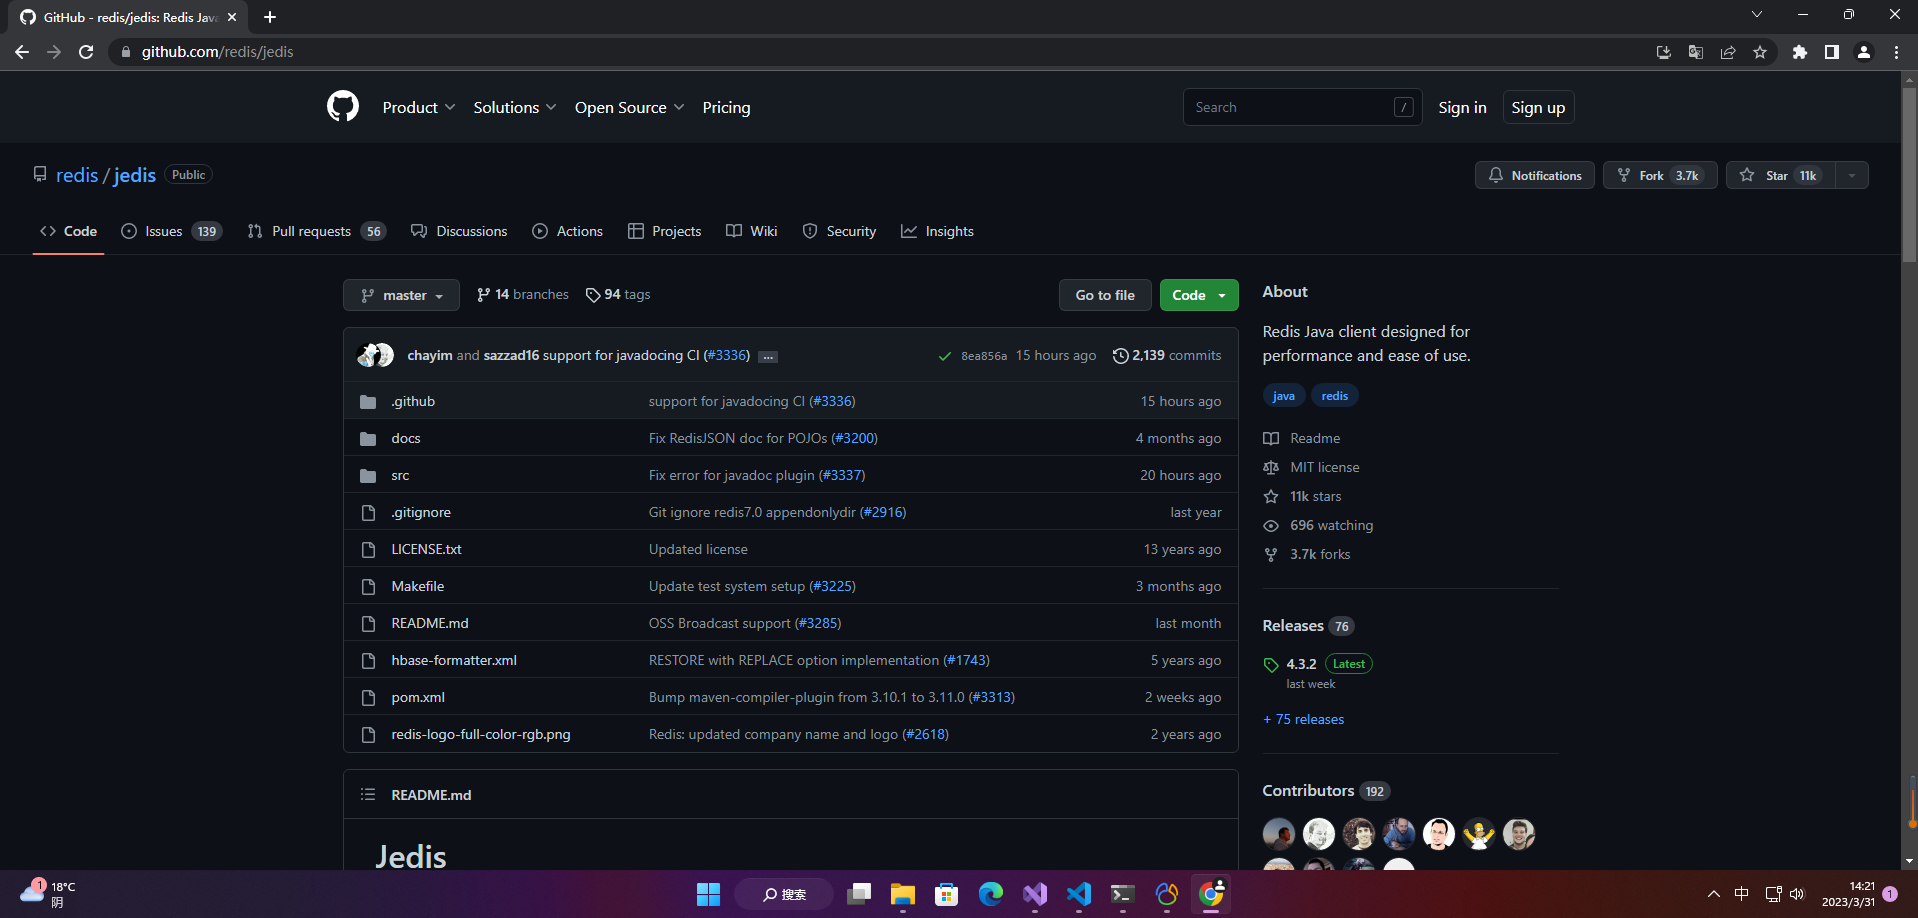
Task: Open the browser extensions puzzle icon
Action: [1800, 52]
